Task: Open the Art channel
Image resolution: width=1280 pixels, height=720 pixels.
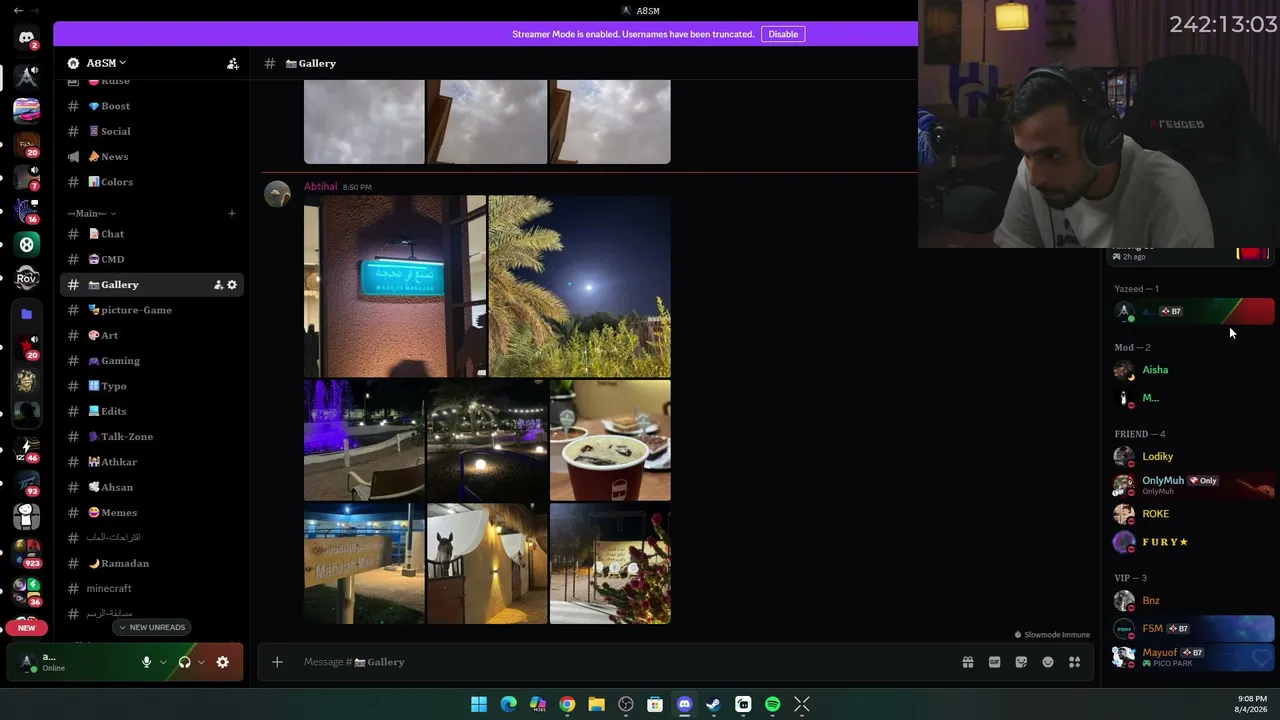Action: tap(152, 335)
